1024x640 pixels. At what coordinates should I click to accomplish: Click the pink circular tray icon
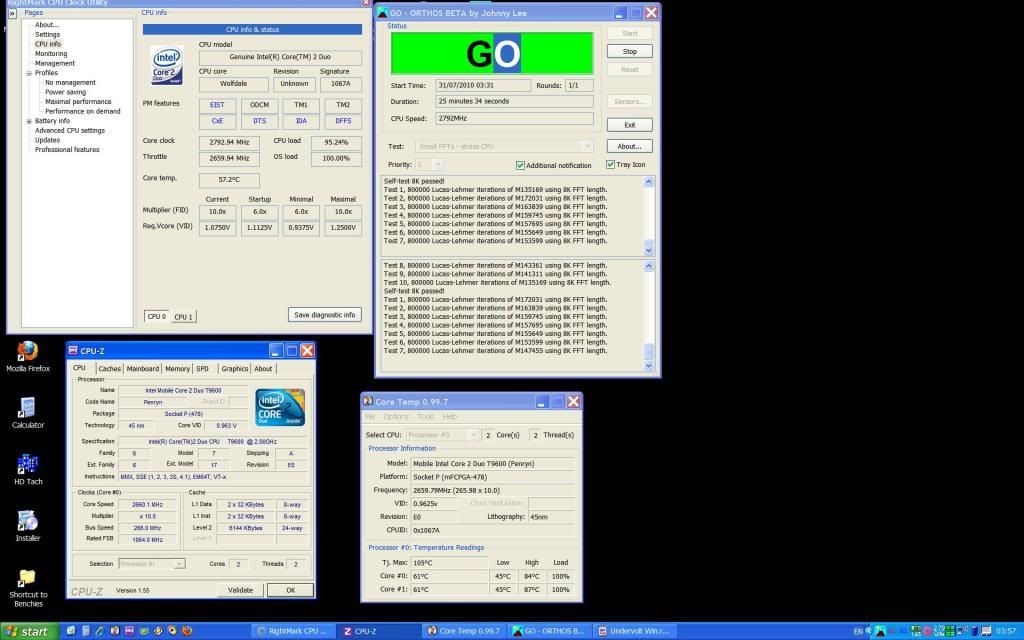click(927, 631)
